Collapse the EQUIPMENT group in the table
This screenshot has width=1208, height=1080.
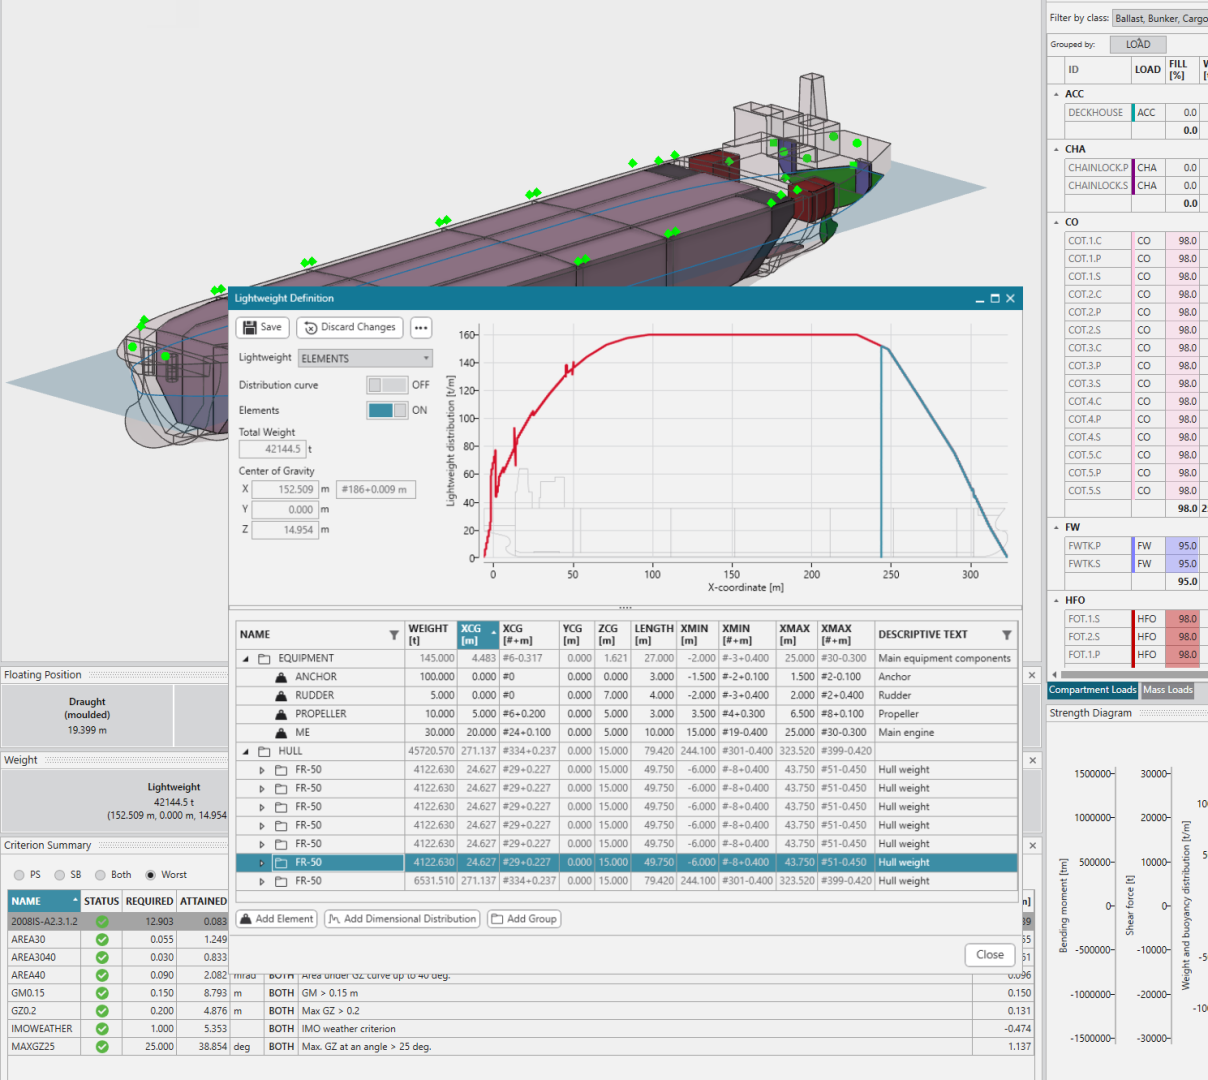tap(243, 658)
